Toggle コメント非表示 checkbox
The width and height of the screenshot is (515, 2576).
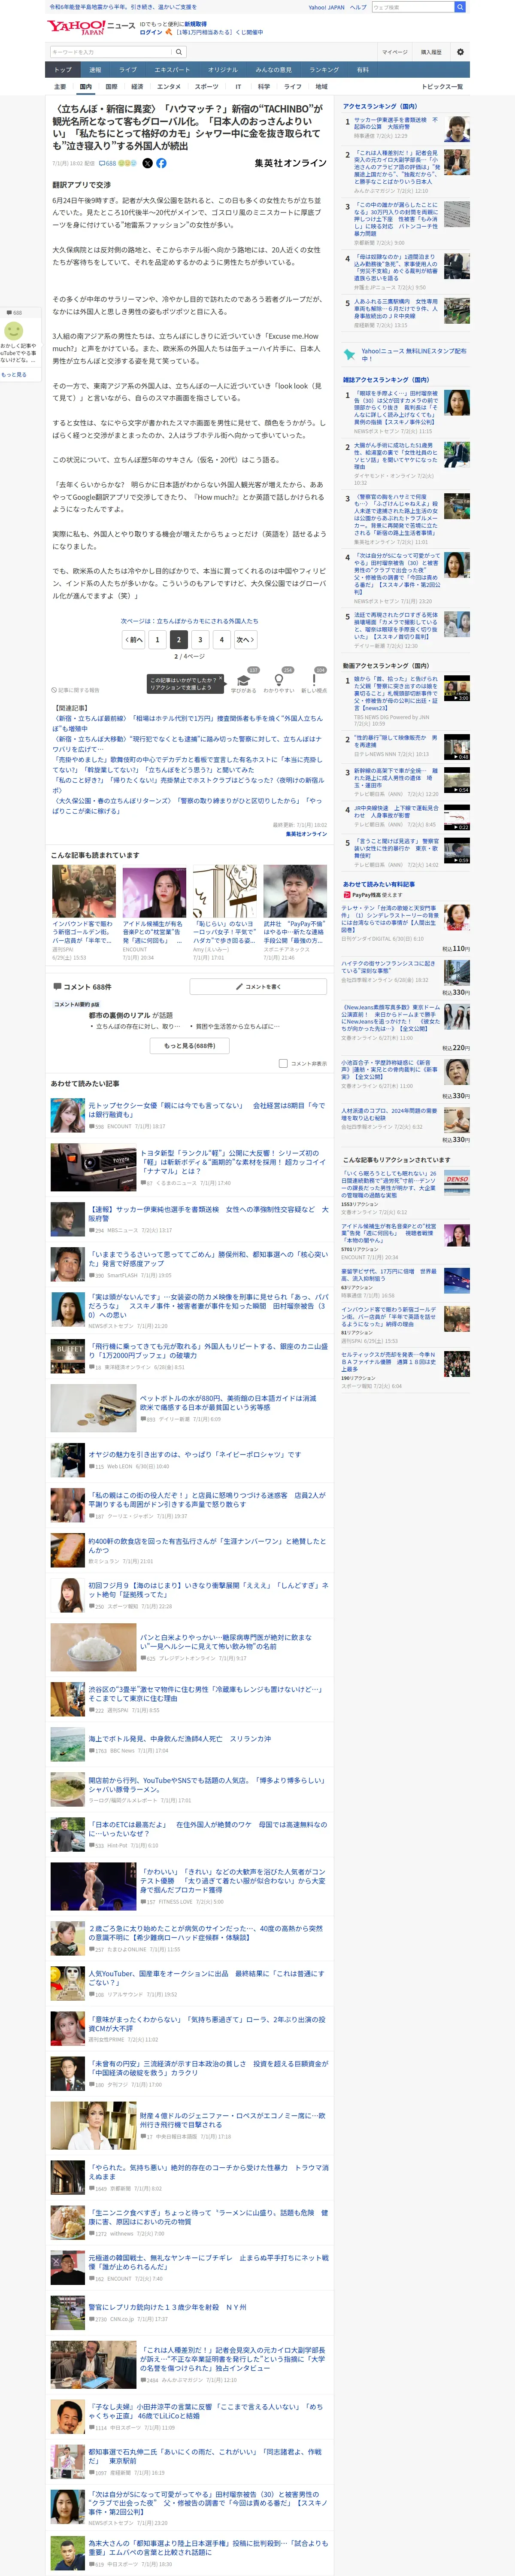pyautogui.click(x=283, y=1063)
